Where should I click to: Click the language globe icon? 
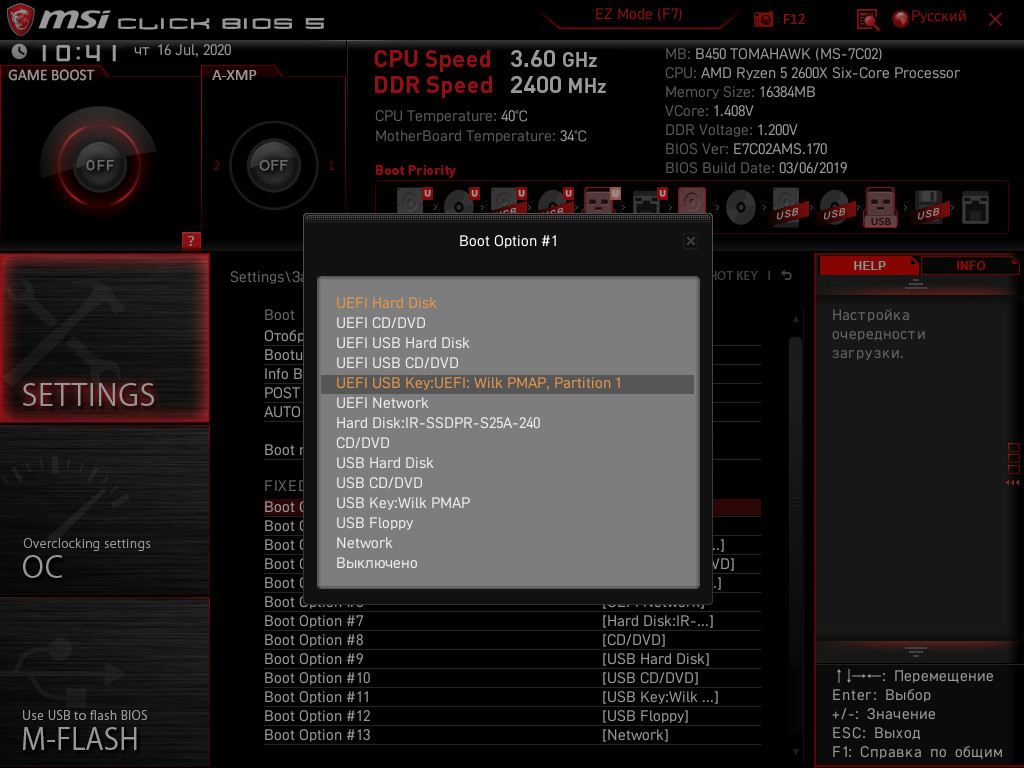coord(901,18)
